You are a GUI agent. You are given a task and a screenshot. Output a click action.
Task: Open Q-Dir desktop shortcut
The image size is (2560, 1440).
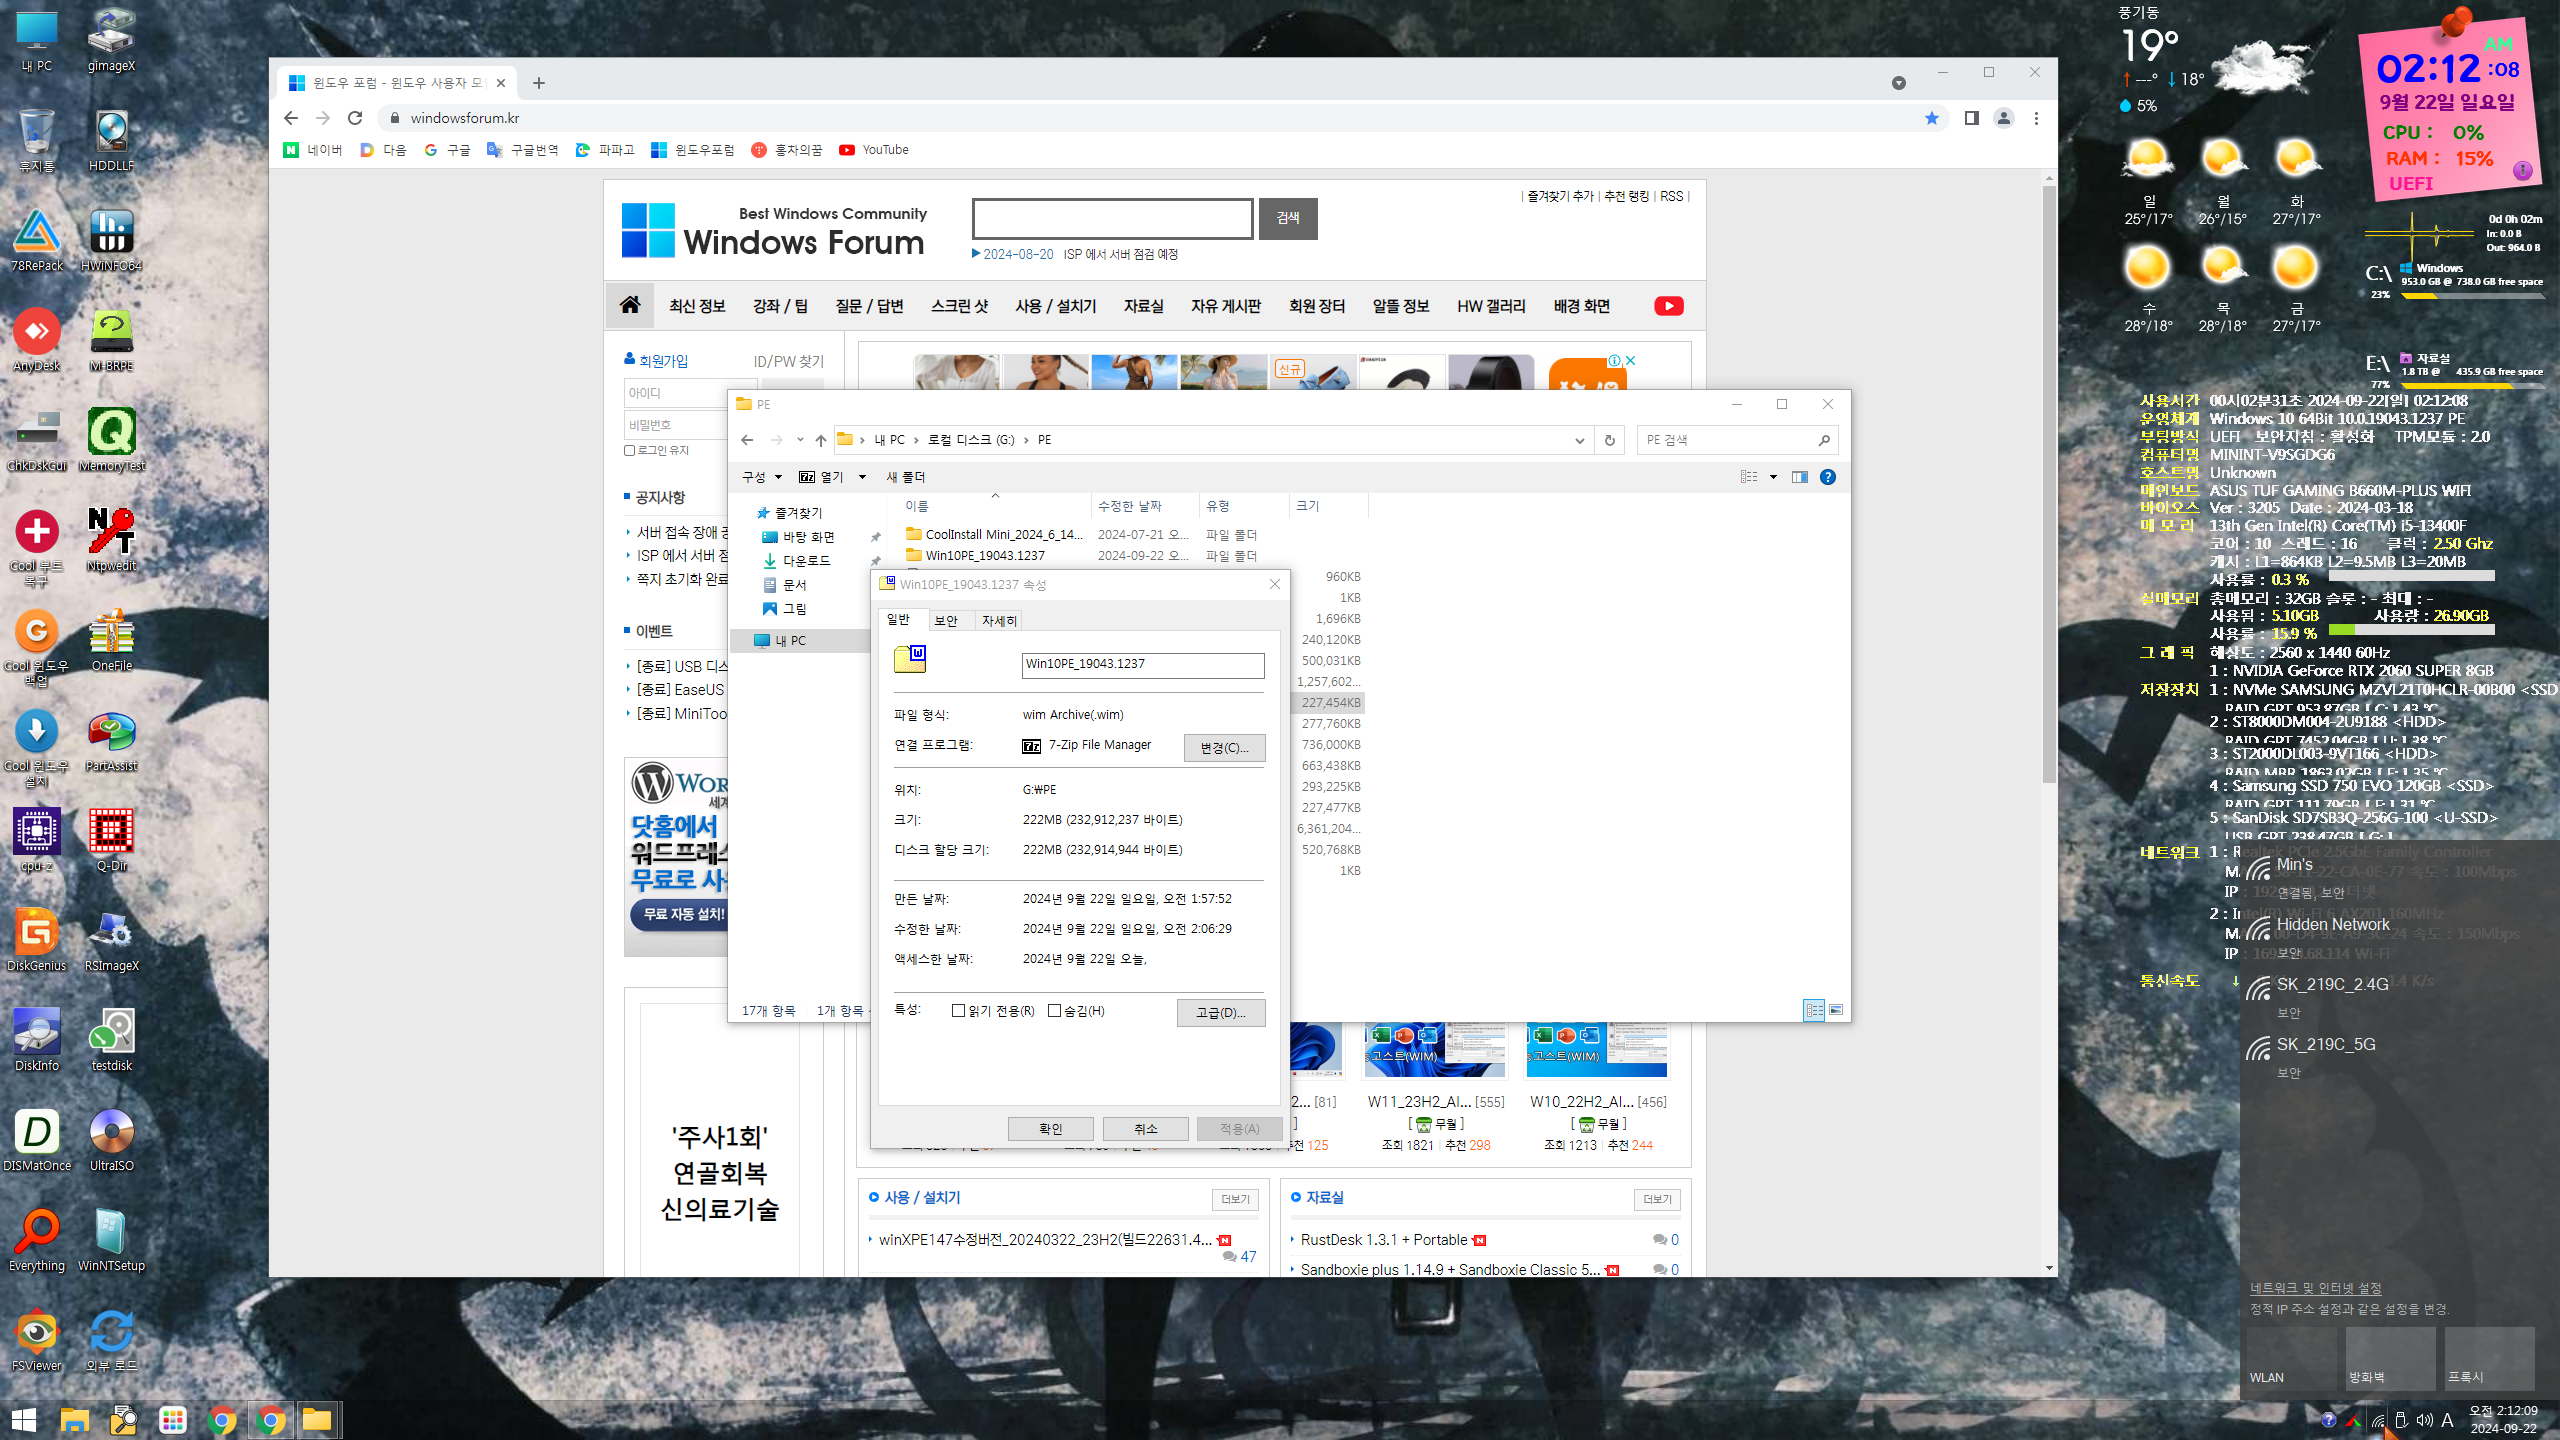[x=111, y=841]
